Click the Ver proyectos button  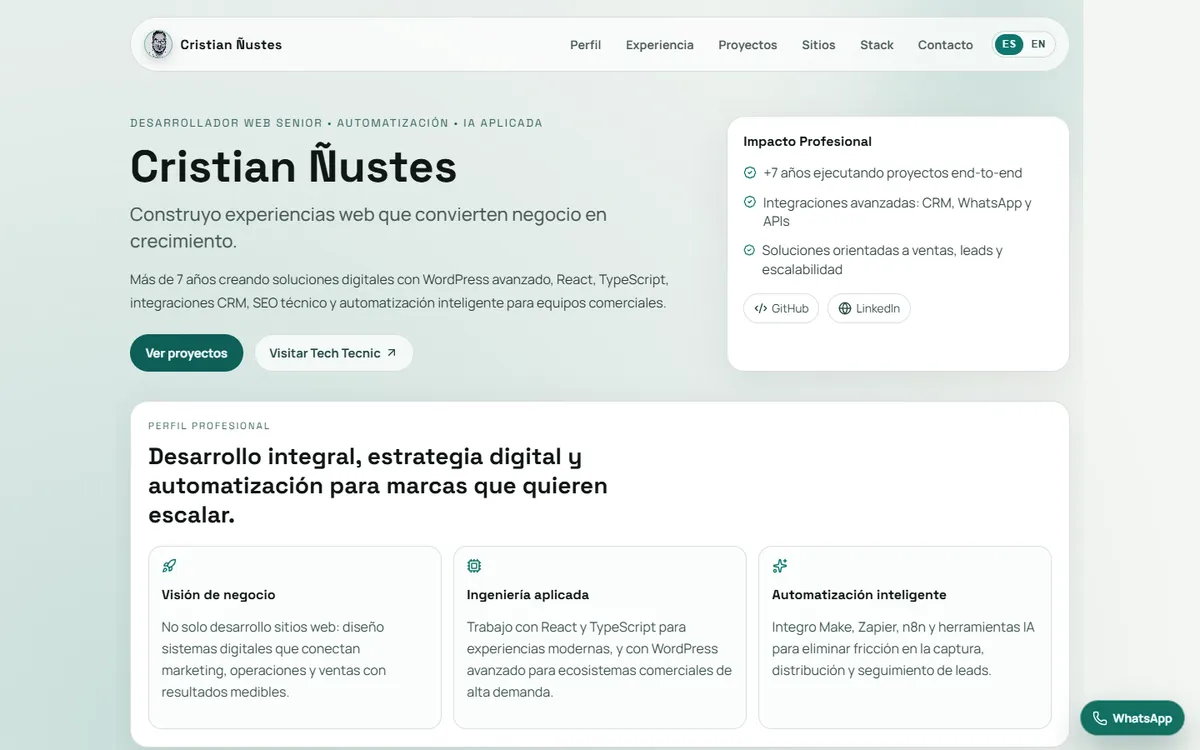pos(187,353)
